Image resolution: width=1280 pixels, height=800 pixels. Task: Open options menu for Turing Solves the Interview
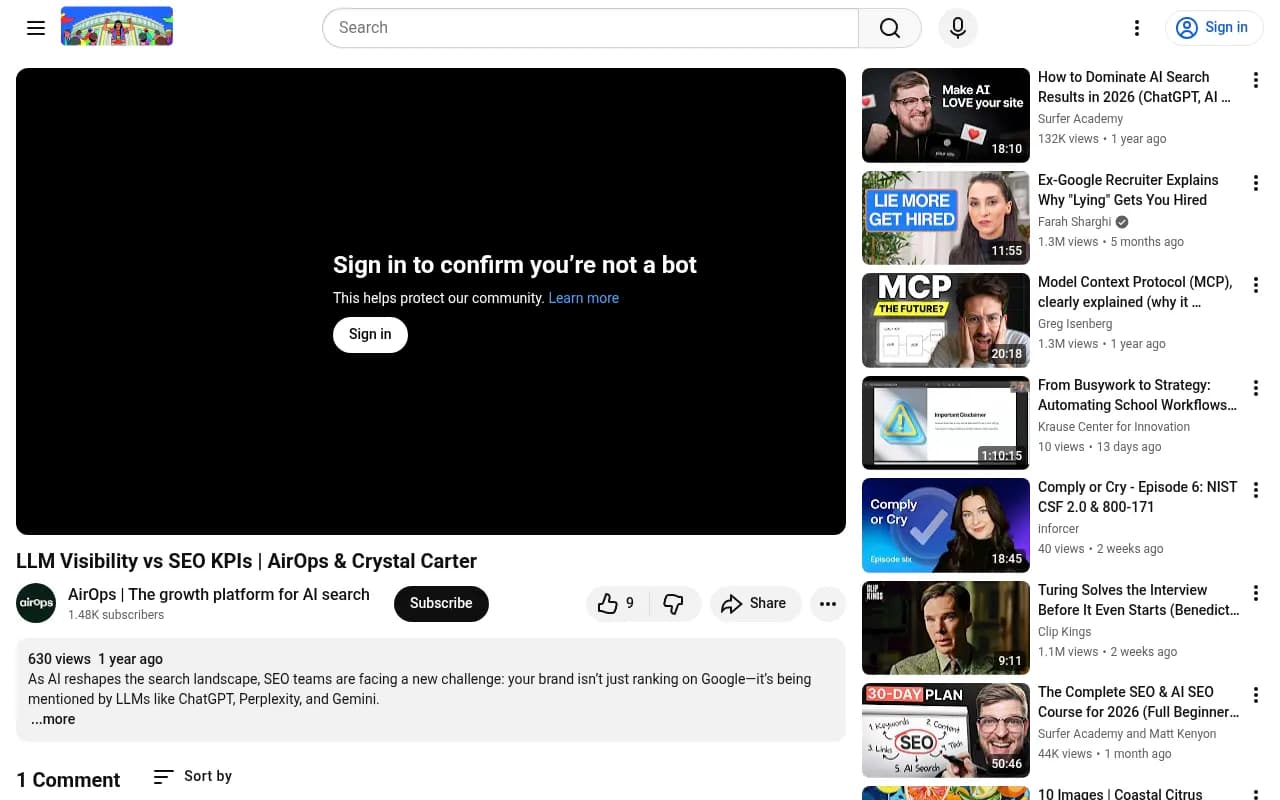click(1256, 593)
